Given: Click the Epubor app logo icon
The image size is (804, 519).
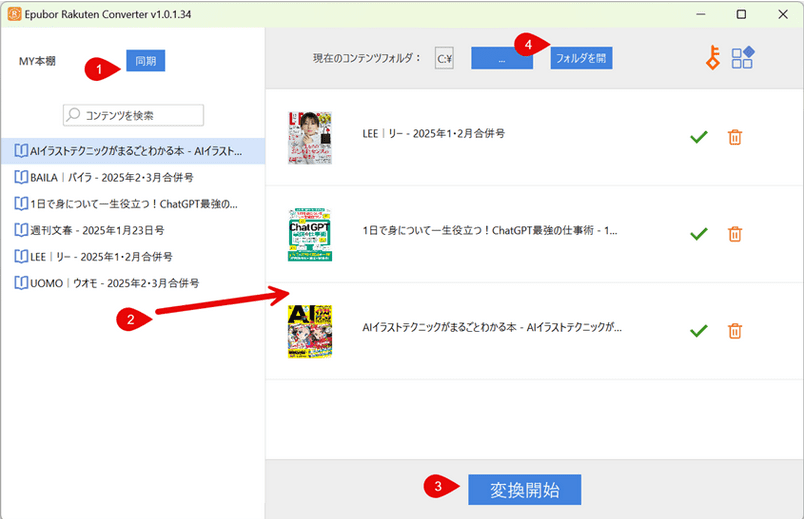Looking at the screenshot, I should [14, 14].
